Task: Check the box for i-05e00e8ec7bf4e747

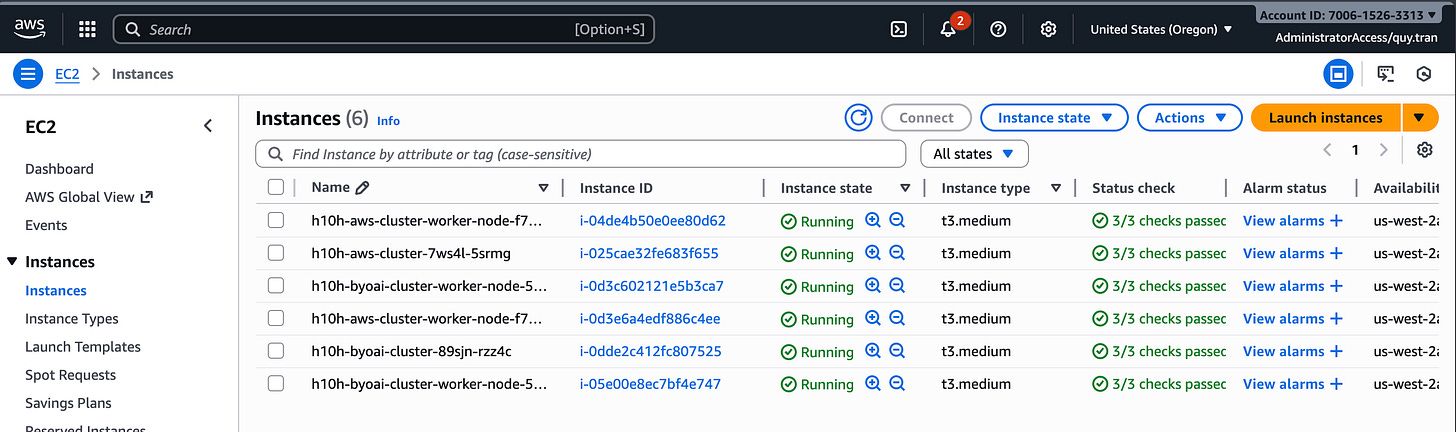Action: click(x=276, y=384)
